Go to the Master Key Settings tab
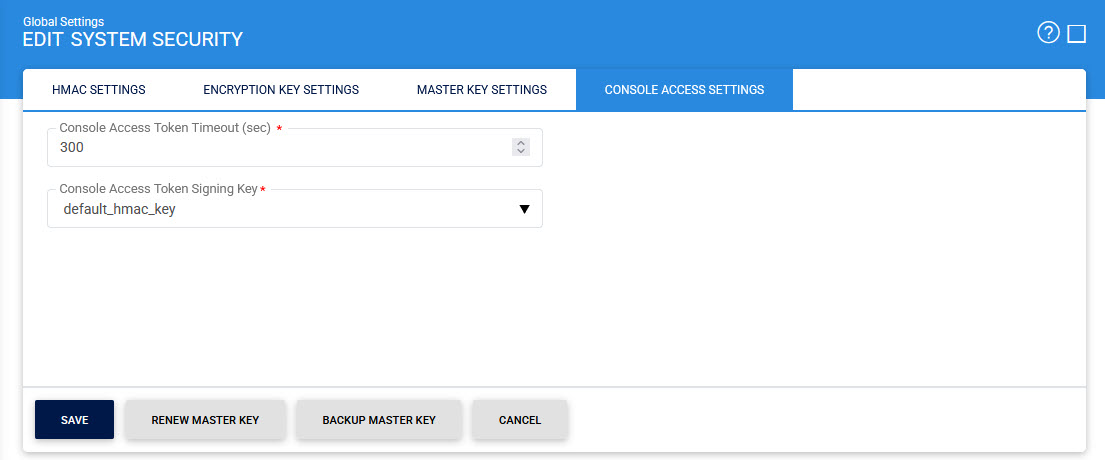 pos(481,90)
